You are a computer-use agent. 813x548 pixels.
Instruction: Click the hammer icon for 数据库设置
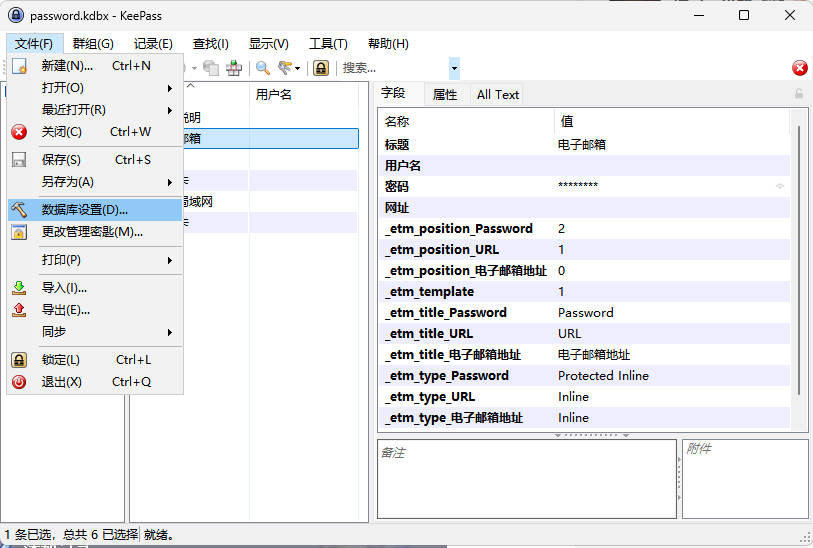click(x=19, y=210)
